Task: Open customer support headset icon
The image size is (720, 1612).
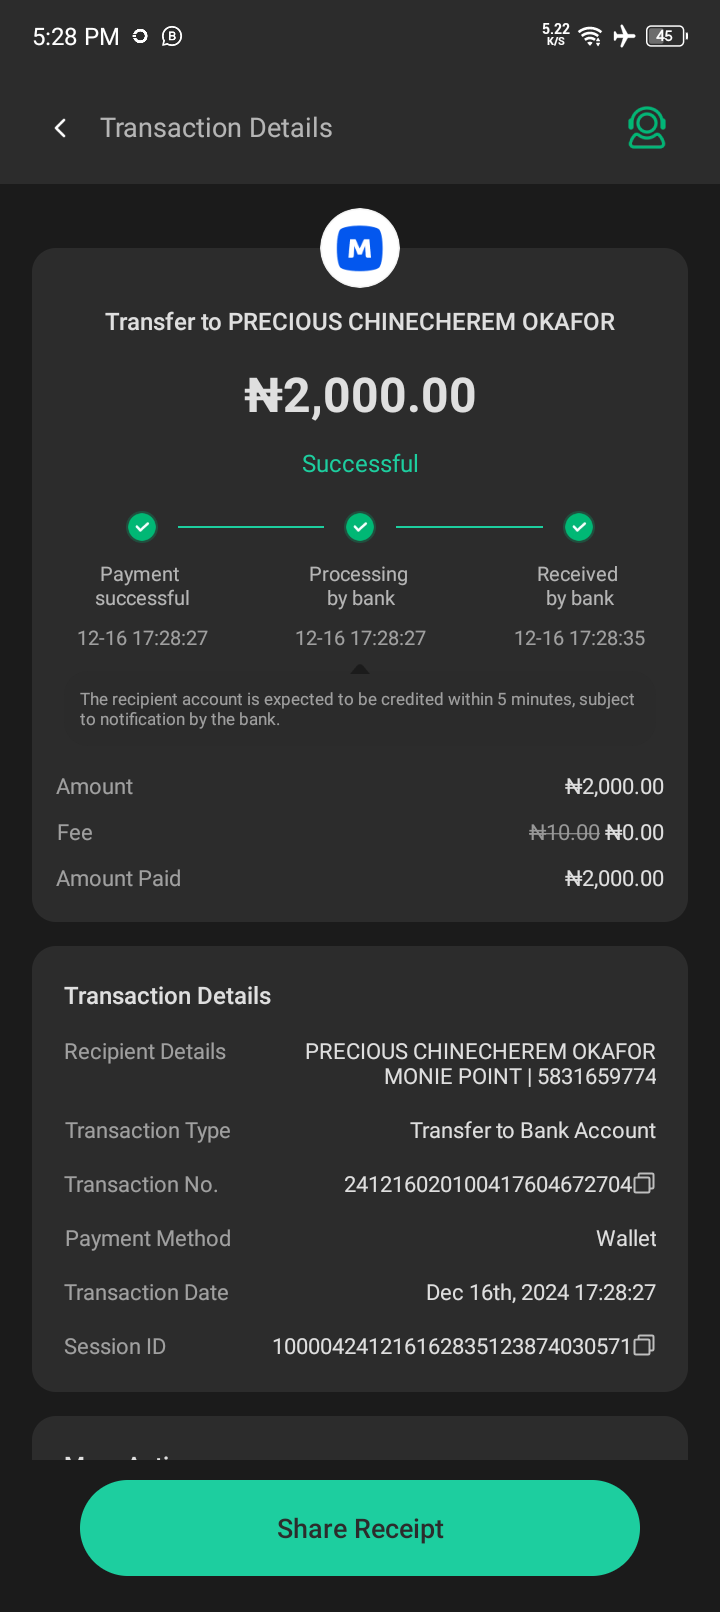Action: point(647,128)
